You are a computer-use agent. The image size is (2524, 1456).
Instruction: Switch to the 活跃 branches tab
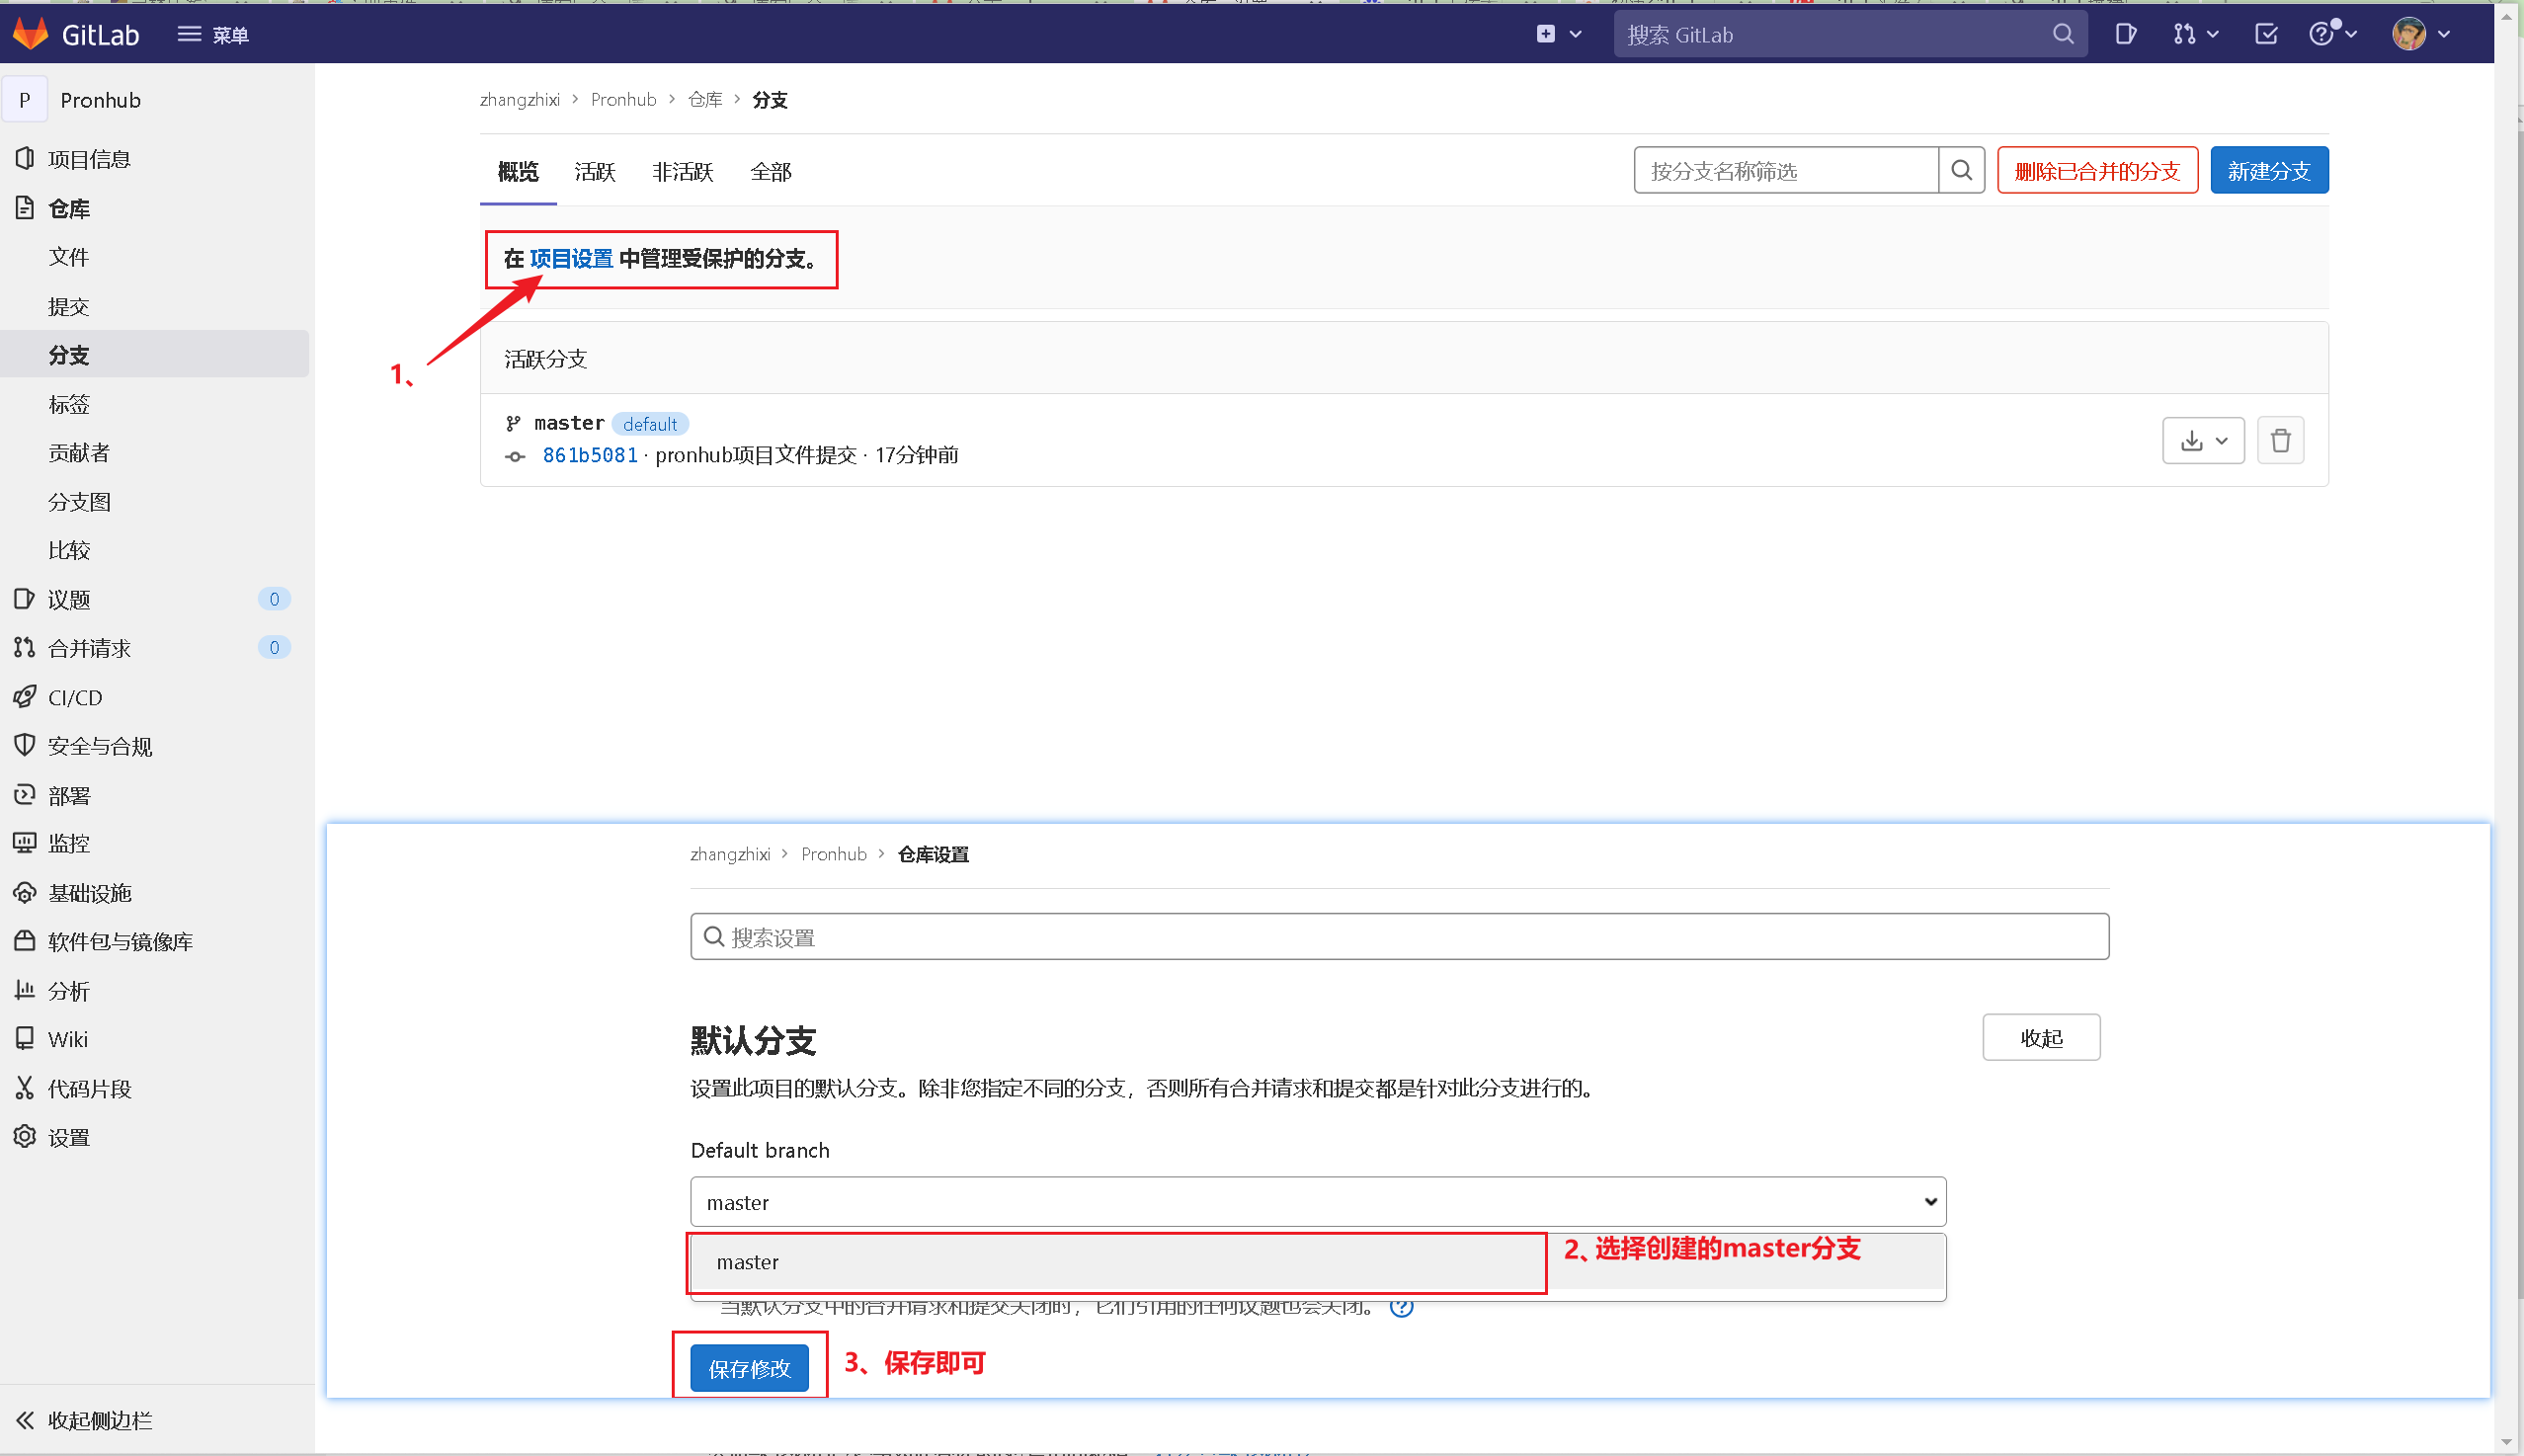[595, 172]
